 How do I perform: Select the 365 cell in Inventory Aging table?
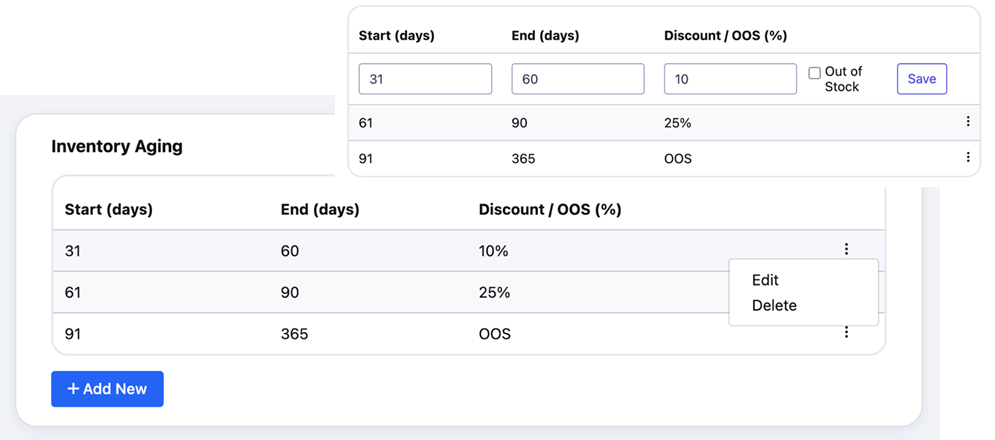click(294, 333)
